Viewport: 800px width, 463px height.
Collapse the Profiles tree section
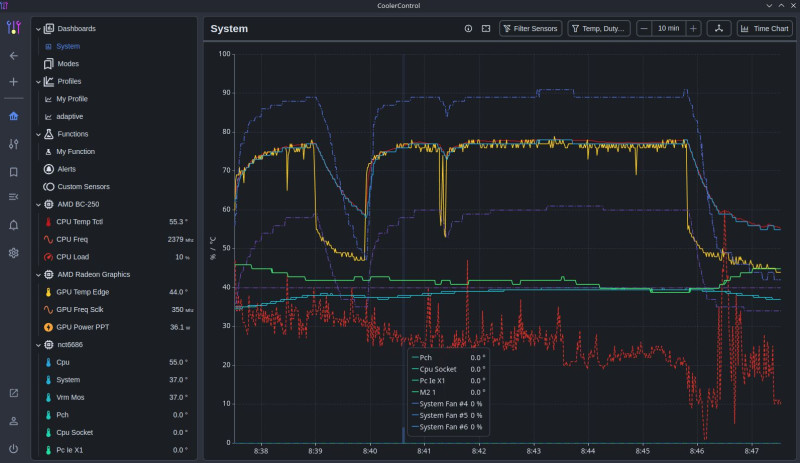37,81
